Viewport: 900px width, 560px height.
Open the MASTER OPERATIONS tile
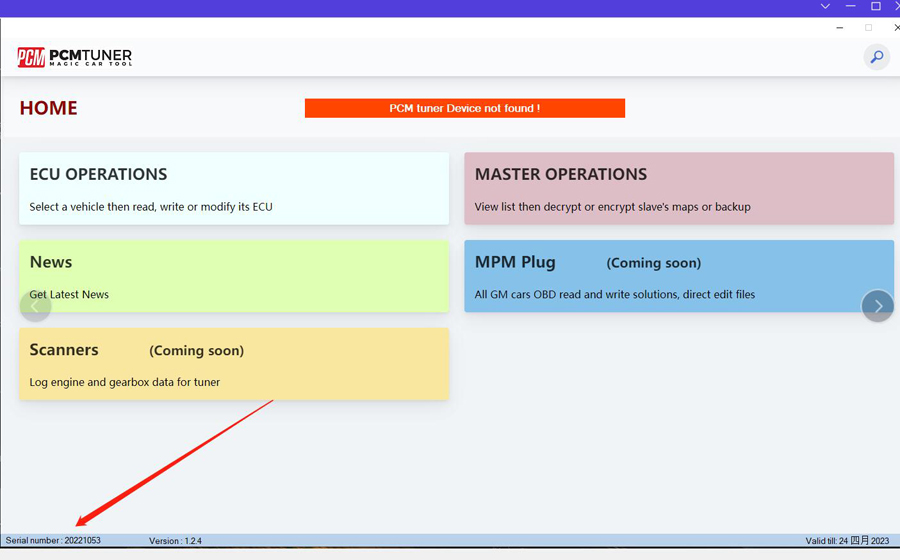click(679, 188)
